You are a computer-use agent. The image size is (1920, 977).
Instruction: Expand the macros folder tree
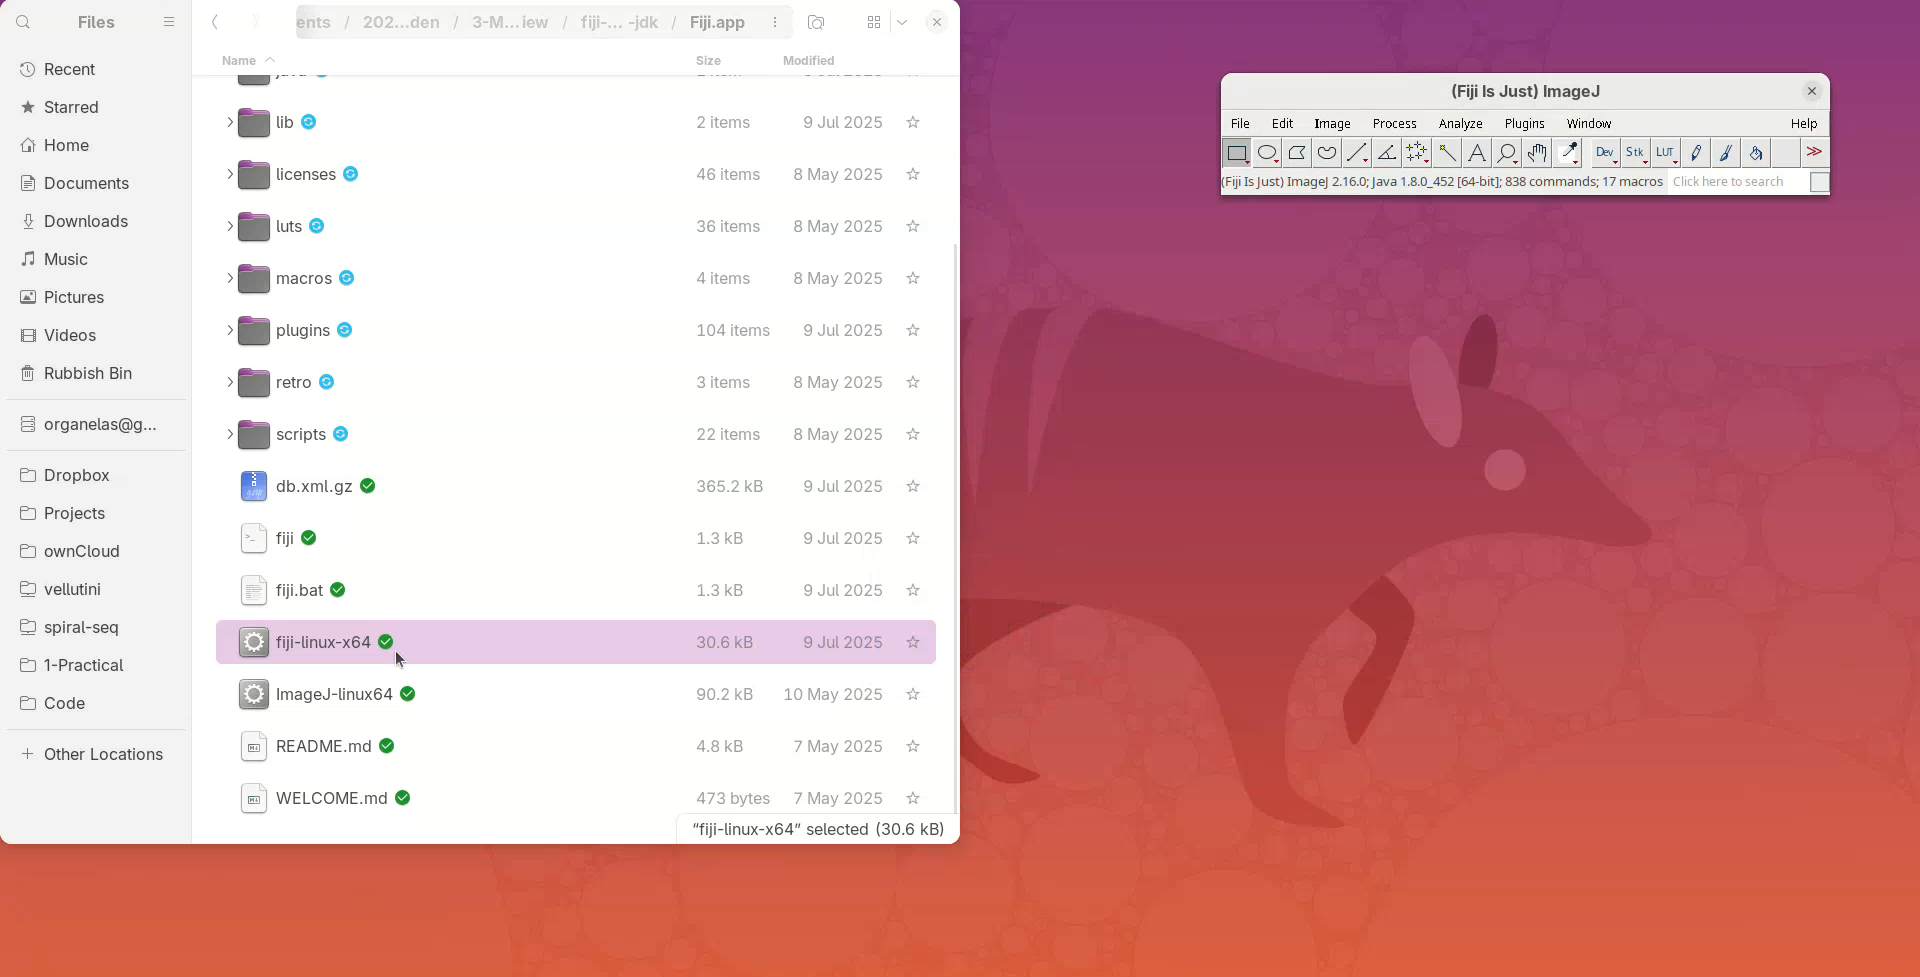229,278
